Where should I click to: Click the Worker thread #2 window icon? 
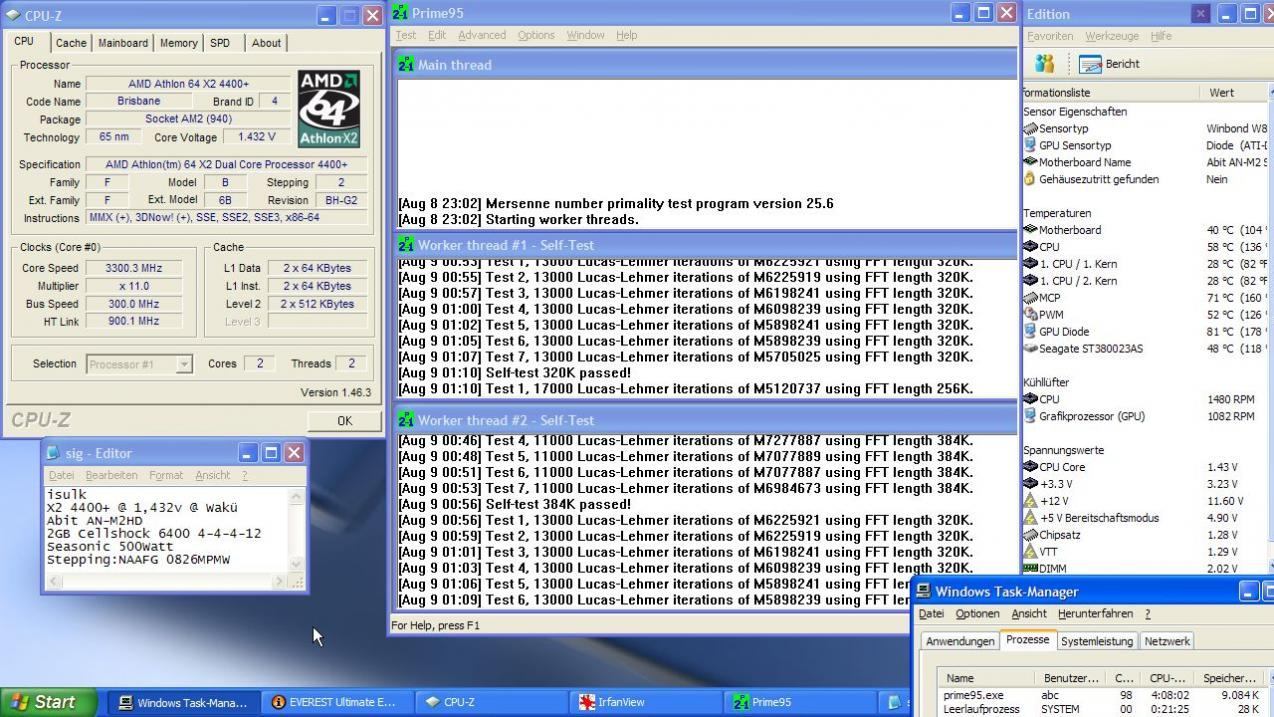pyautogui.click(x=405, y=420)
